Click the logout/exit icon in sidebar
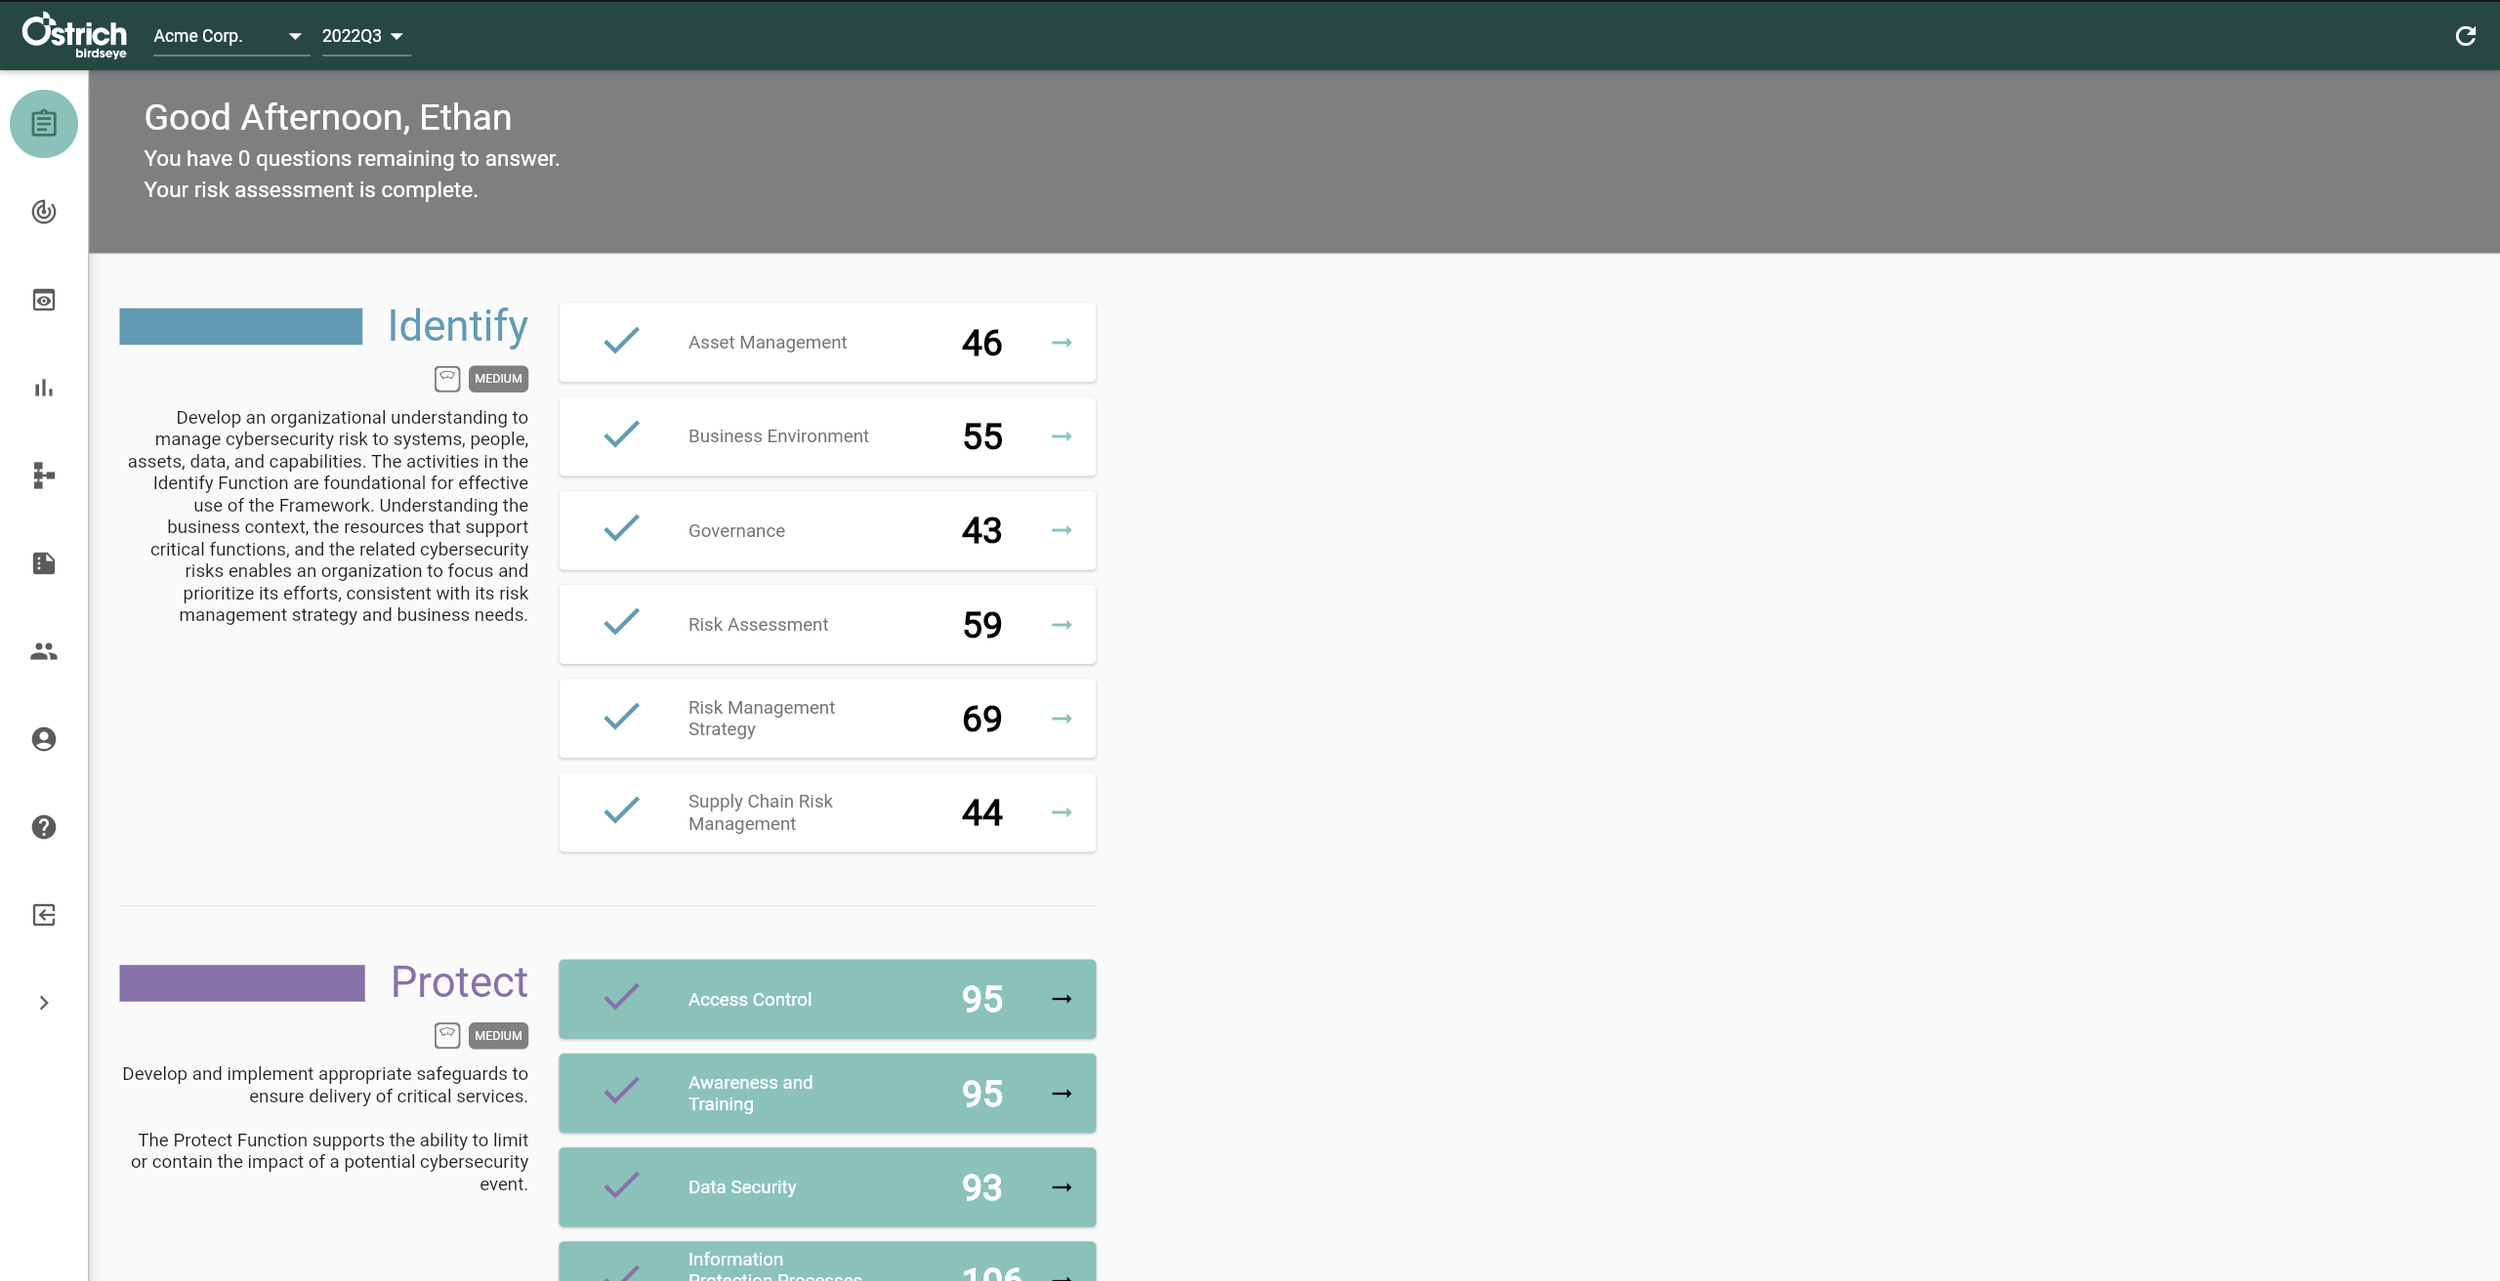This screenshot has height=1281, width=2500. click(x=44, y=915)
